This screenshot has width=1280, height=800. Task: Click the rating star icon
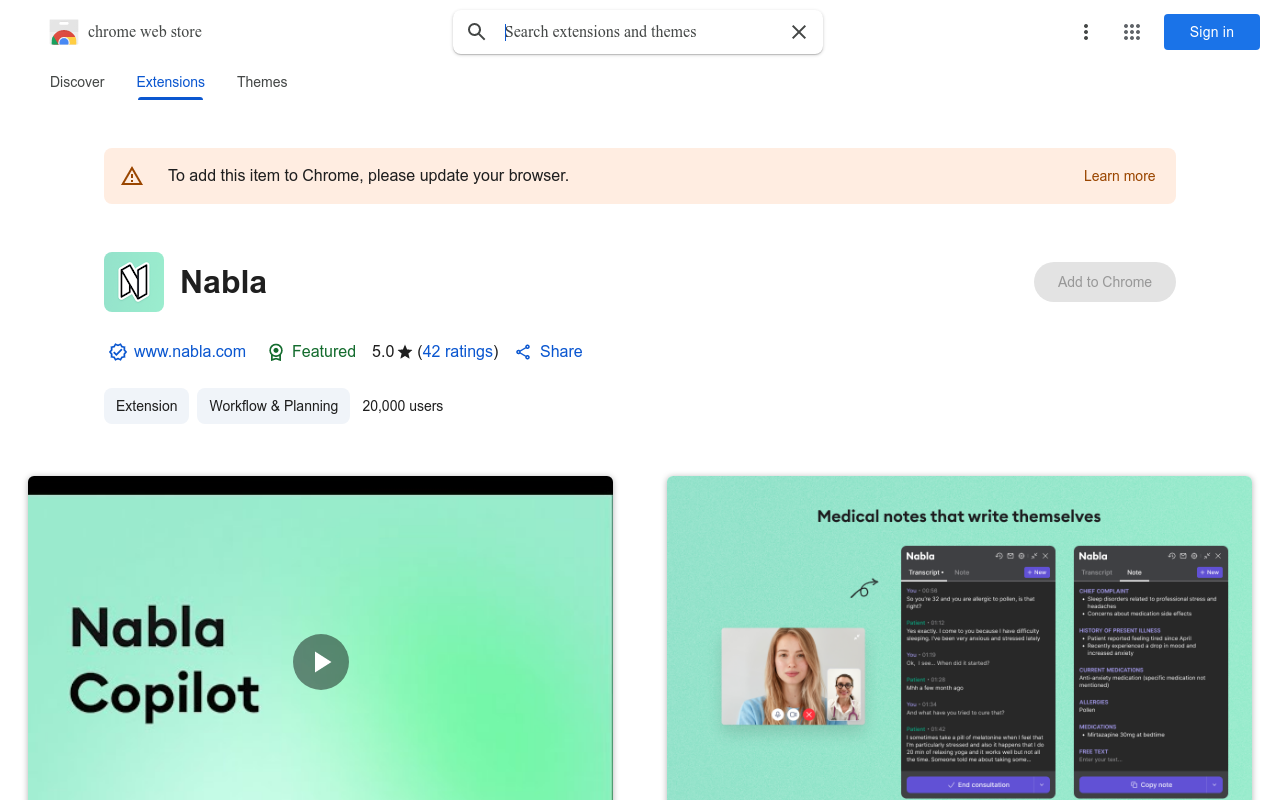click(x=405, y=352)
